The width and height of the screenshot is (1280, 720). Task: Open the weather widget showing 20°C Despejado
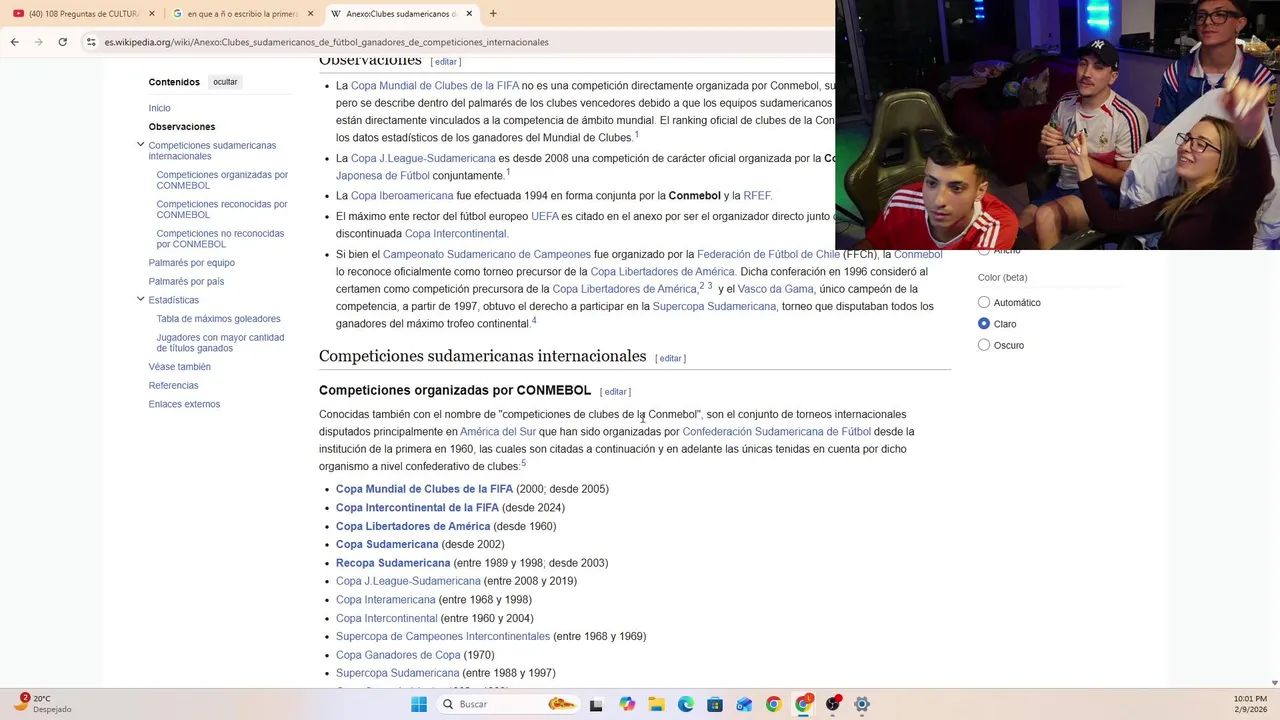click(x=43, y=704)
